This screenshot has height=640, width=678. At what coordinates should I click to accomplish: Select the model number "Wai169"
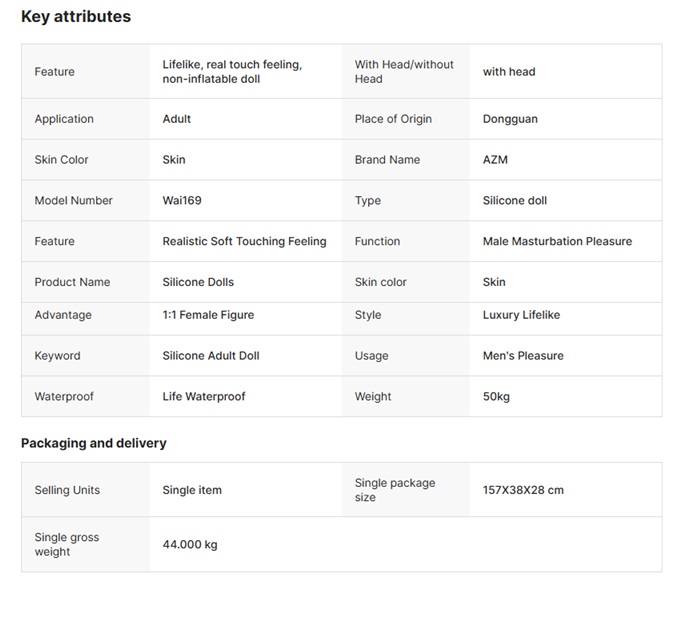[182, 201]
